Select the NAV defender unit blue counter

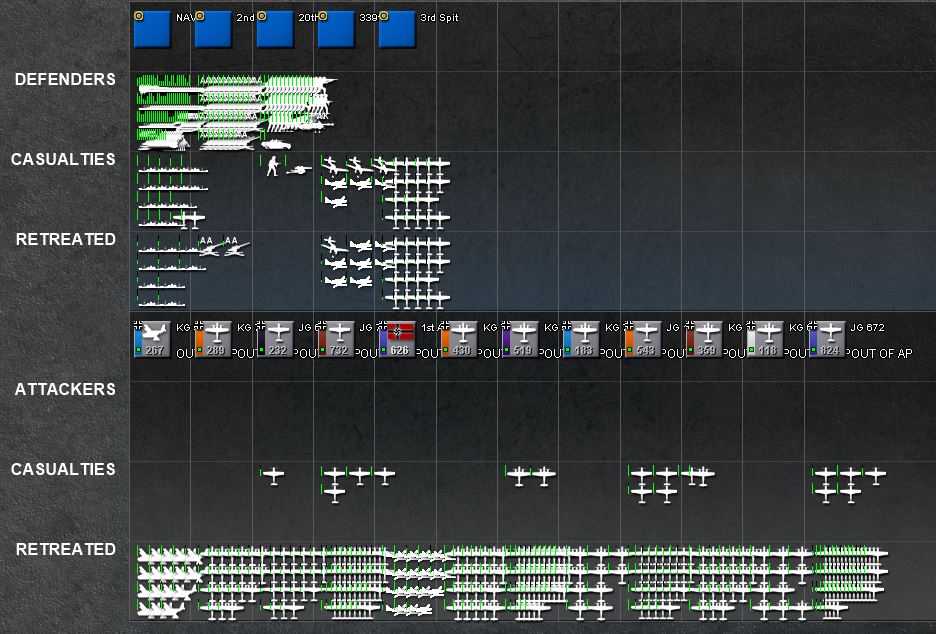click(152, 29)
